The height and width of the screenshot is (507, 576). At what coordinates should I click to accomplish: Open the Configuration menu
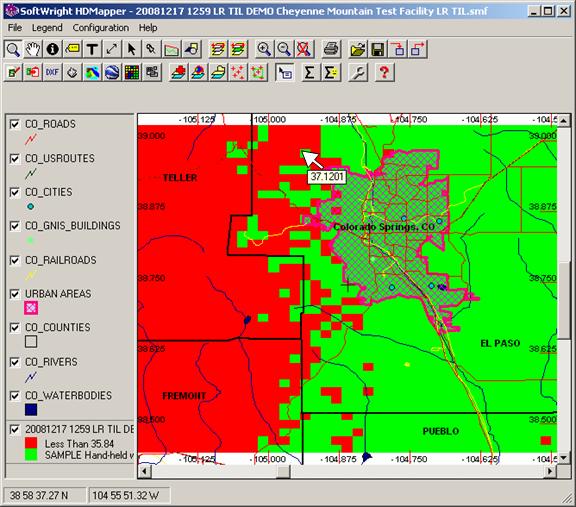[101, 28]
